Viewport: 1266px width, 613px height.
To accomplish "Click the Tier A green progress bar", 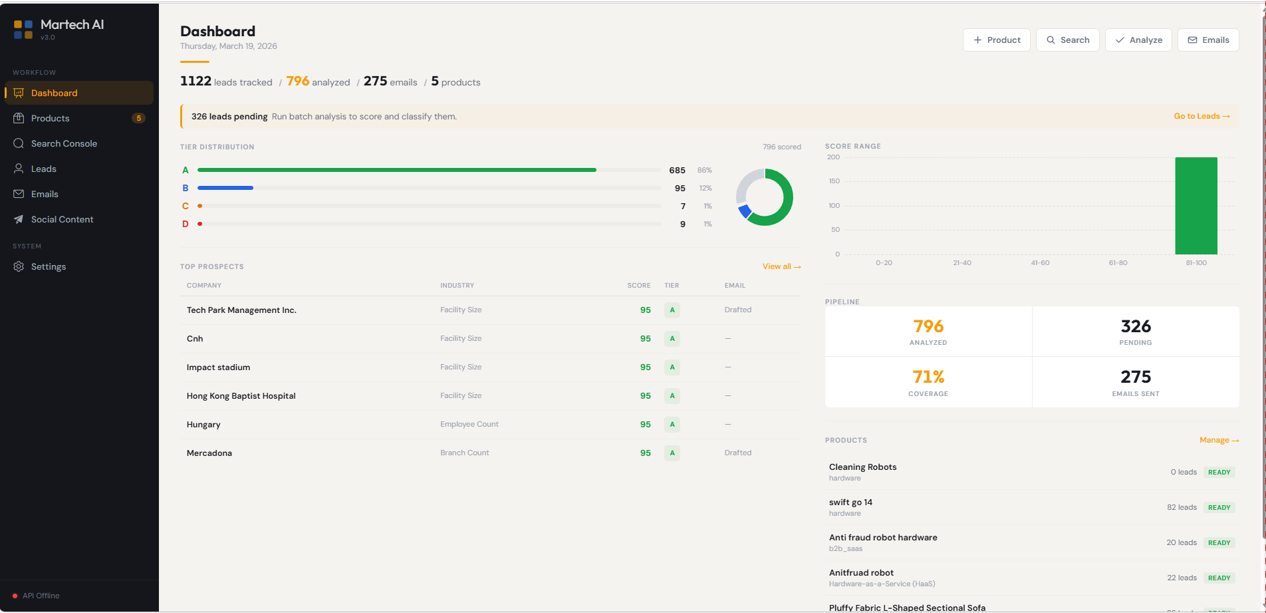I will click(397, 170).
